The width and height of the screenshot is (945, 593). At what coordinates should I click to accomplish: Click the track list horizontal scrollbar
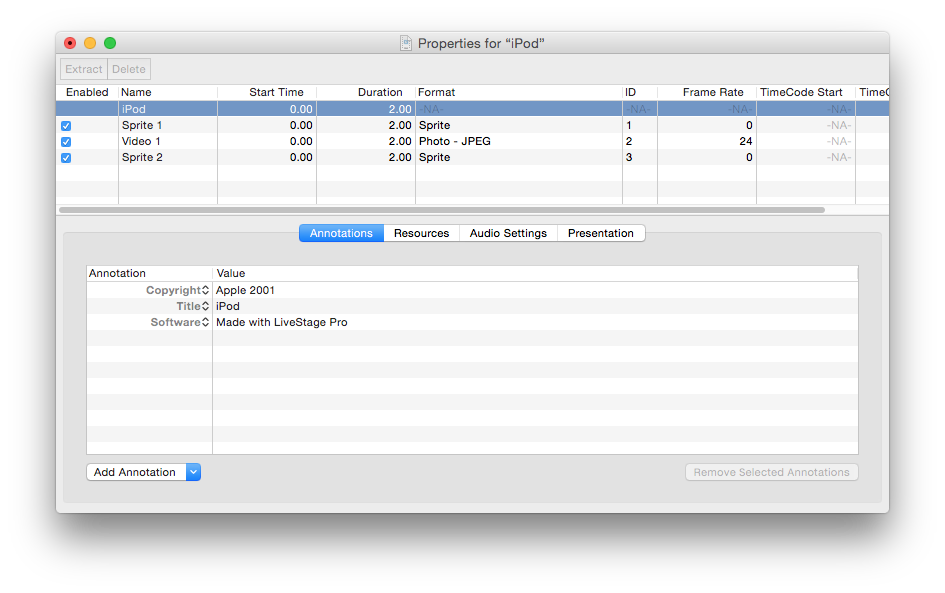click(x=442, y=210)
